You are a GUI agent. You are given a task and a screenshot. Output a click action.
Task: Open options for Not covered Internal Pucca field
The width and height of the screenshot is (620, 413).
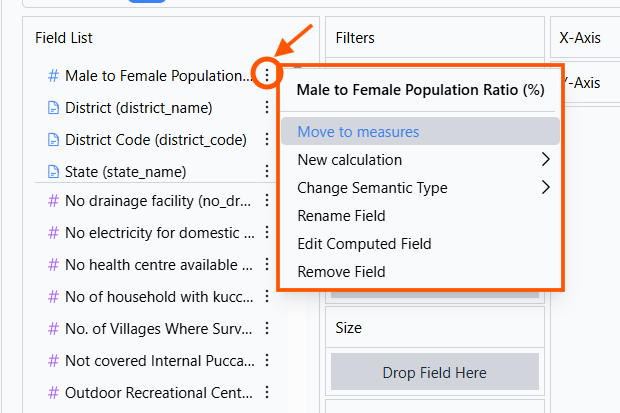pos(266,361)
